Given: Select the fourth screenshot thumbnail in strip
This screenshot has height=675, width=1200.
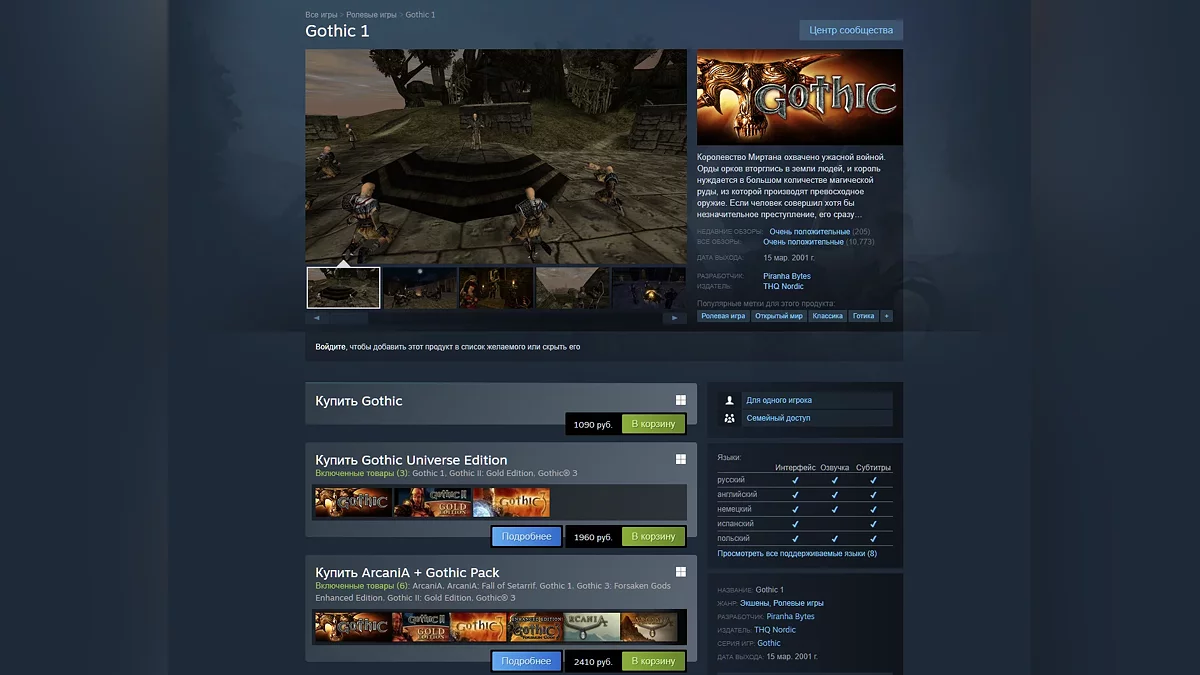Looking at the screenshot, I should (x=573, y=288).
